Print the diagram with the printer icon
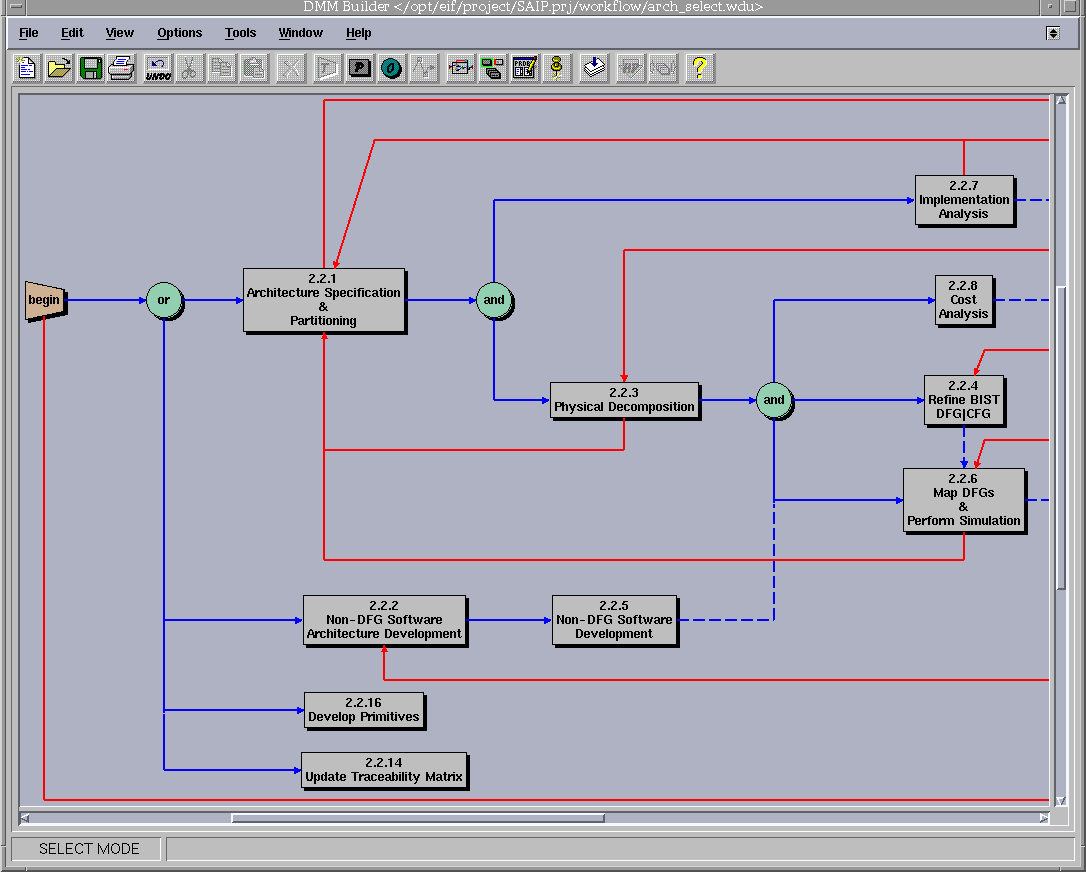This screenshot has height=872, width=1086. click(122, 68)
